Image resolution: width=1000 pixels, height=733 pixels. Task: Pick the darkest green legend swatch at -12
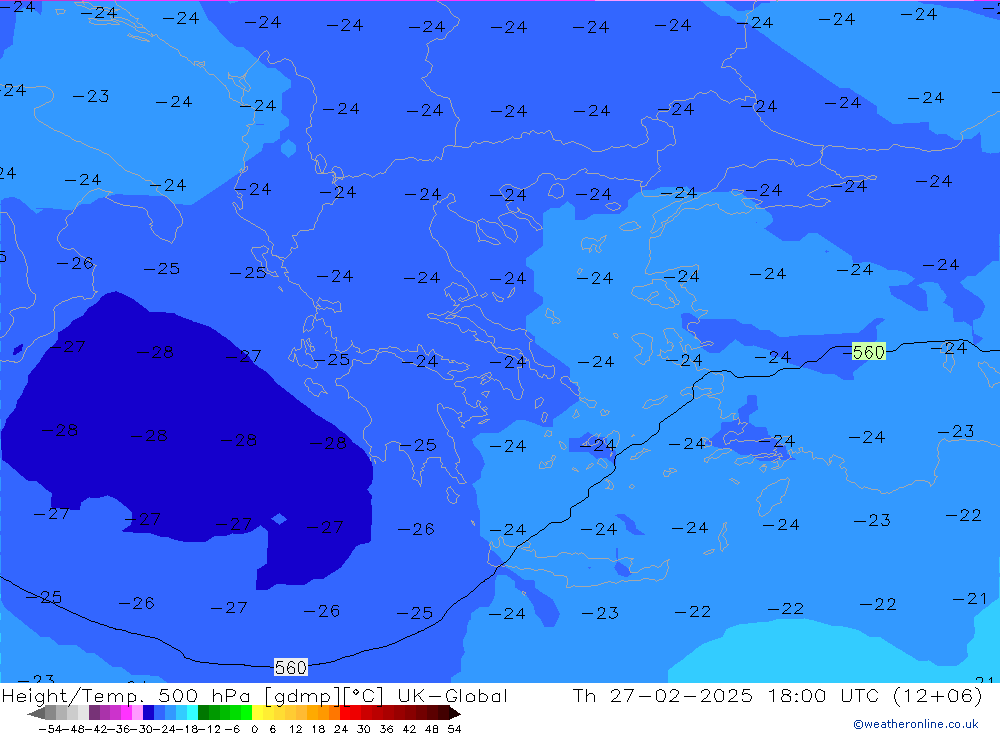coord(203,713)
